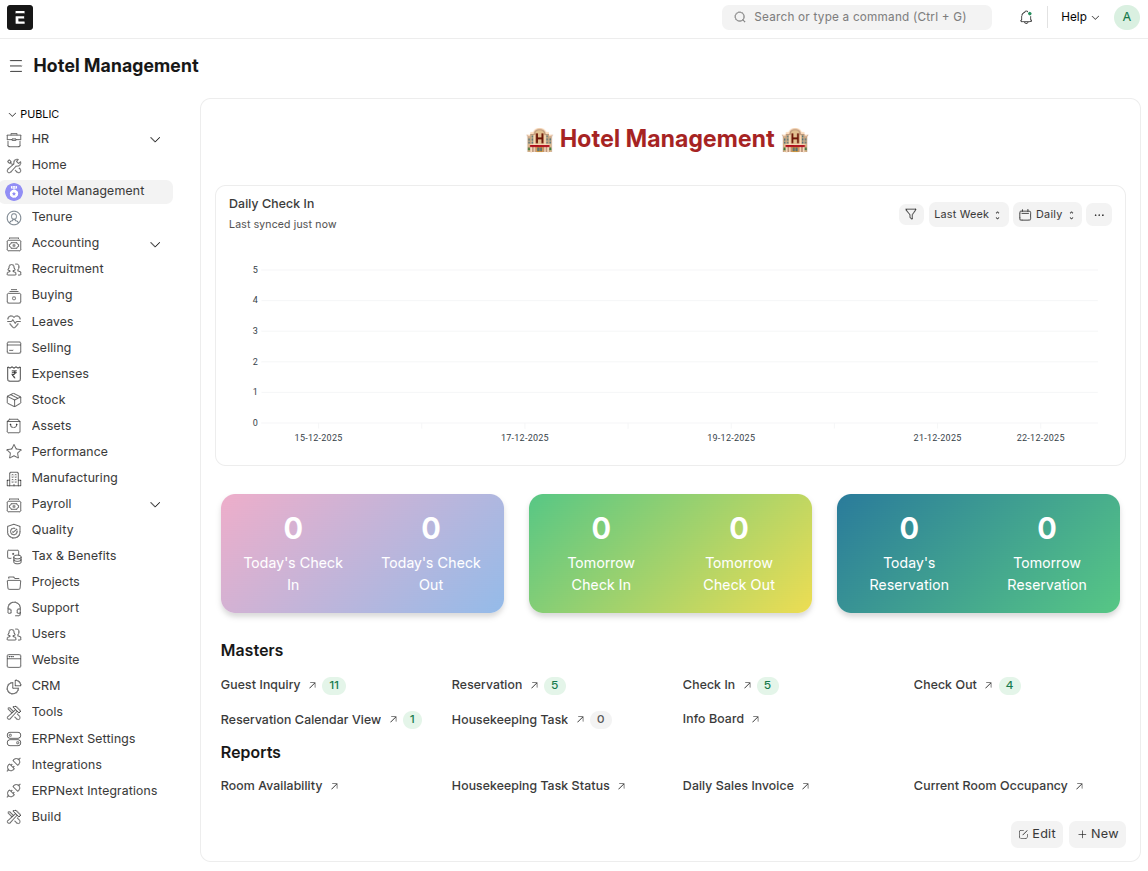This screenshot has height=871, width=1148.
Task: Open the chart options ellipsis menu
Action: coord(1099,214)
